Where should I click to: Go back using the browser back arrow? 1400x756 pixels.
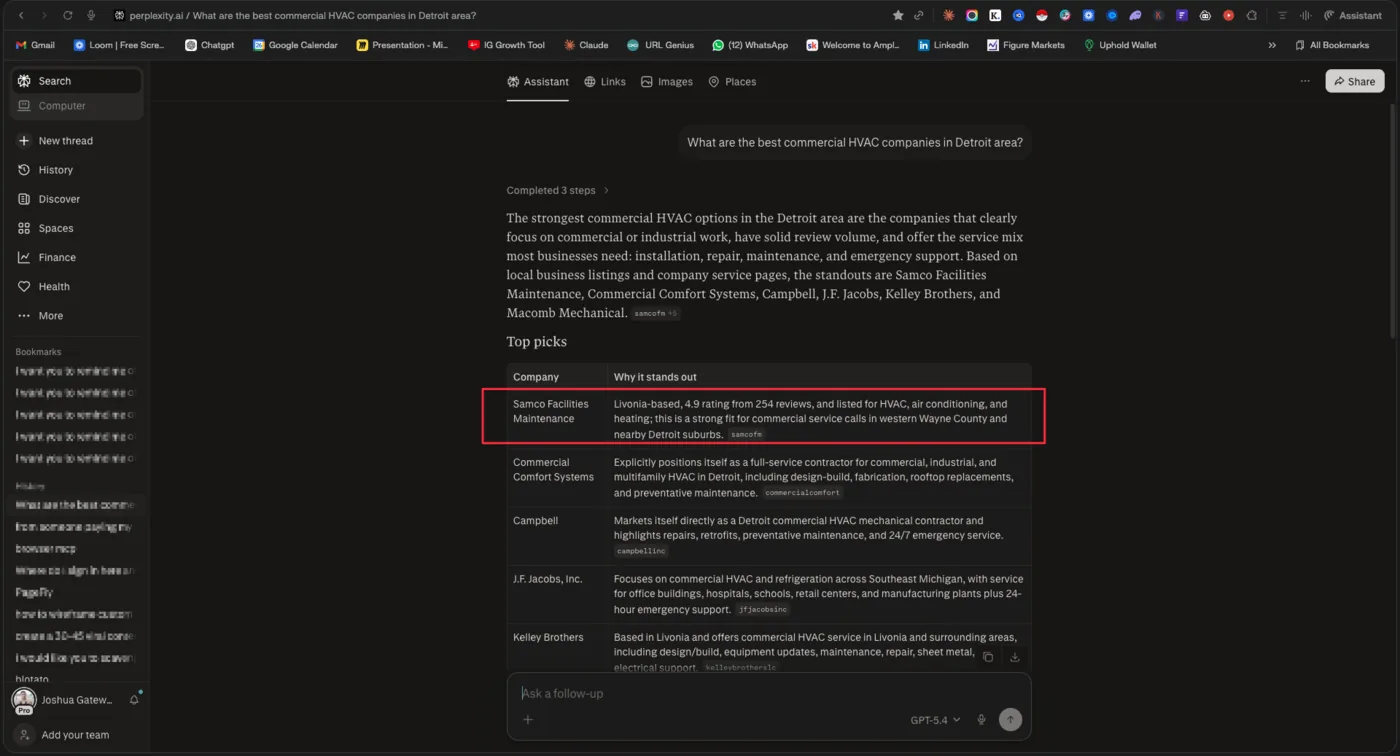point(21,15)
